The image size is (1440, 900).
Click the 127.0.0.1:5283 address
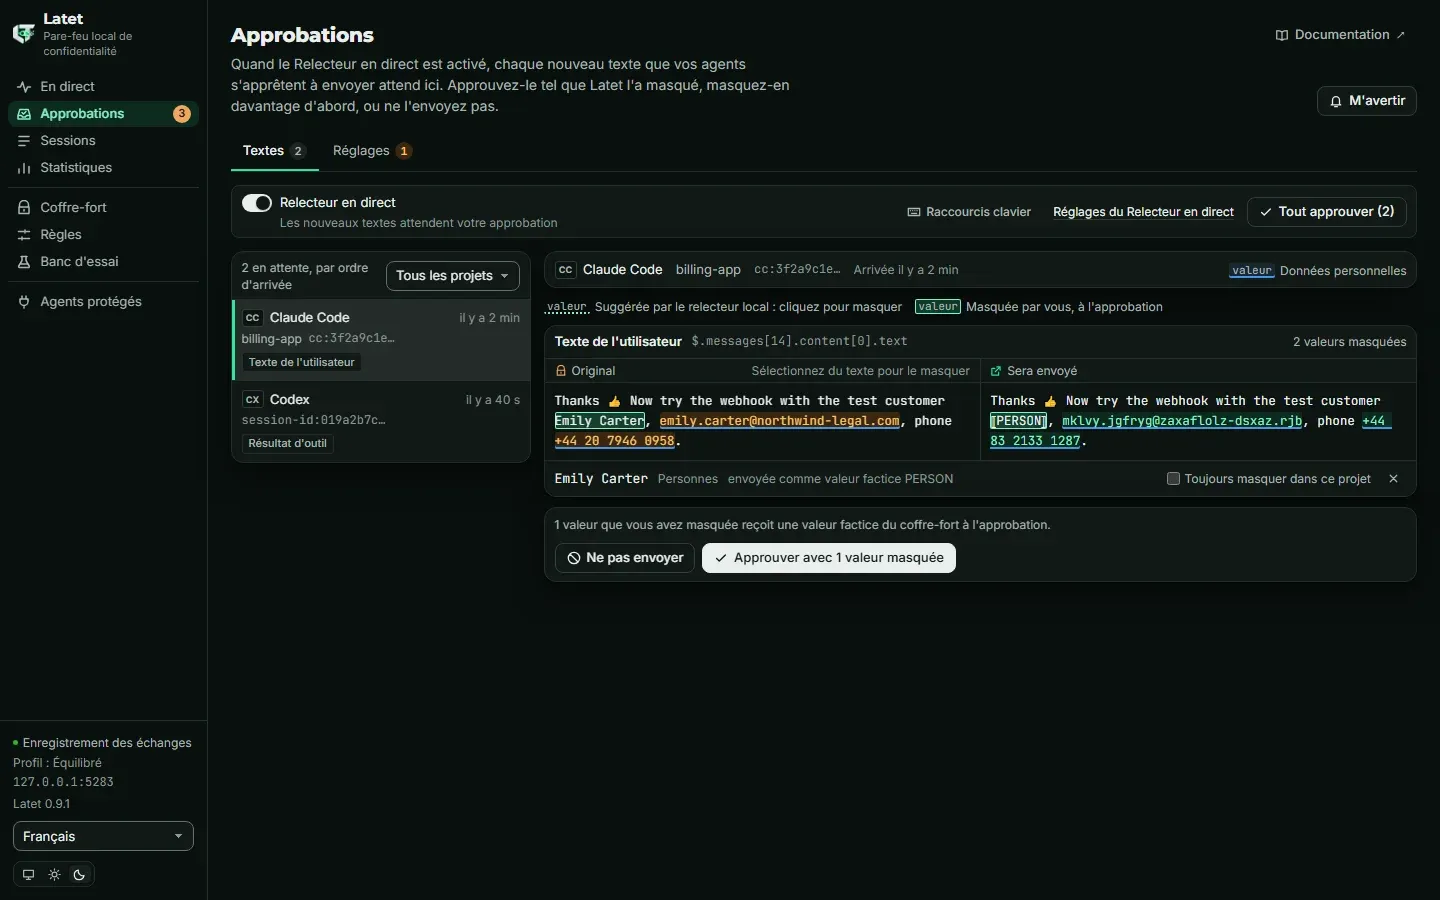(x=63, y=782)
